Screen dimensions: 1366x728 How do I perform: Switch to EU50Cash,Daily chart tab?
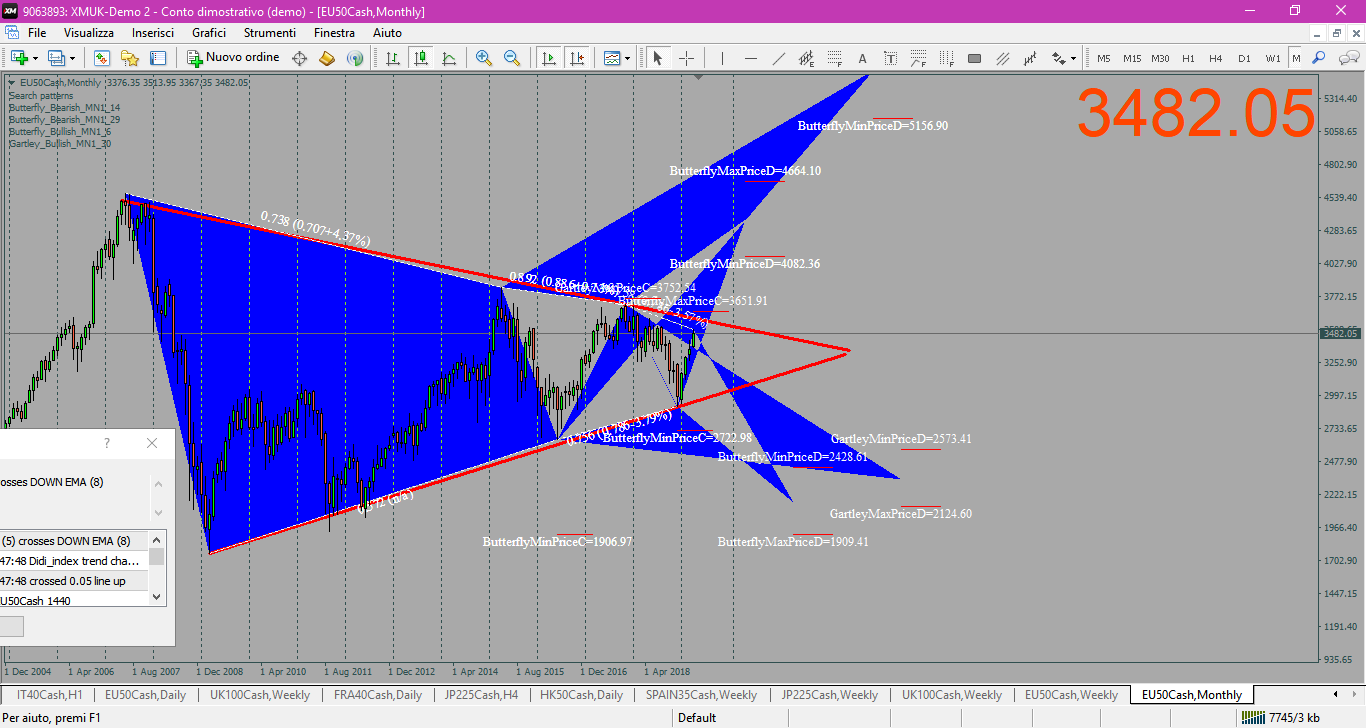(x=145, y=695)
